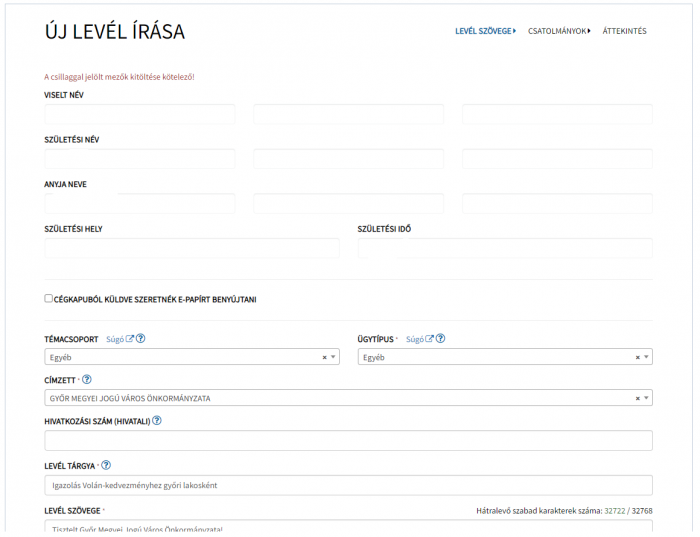Enable the Cégkapuból küldve e-Papír checkbox
Image resolution: width=700 pixels, height=537 pixels.
[49, 298]
